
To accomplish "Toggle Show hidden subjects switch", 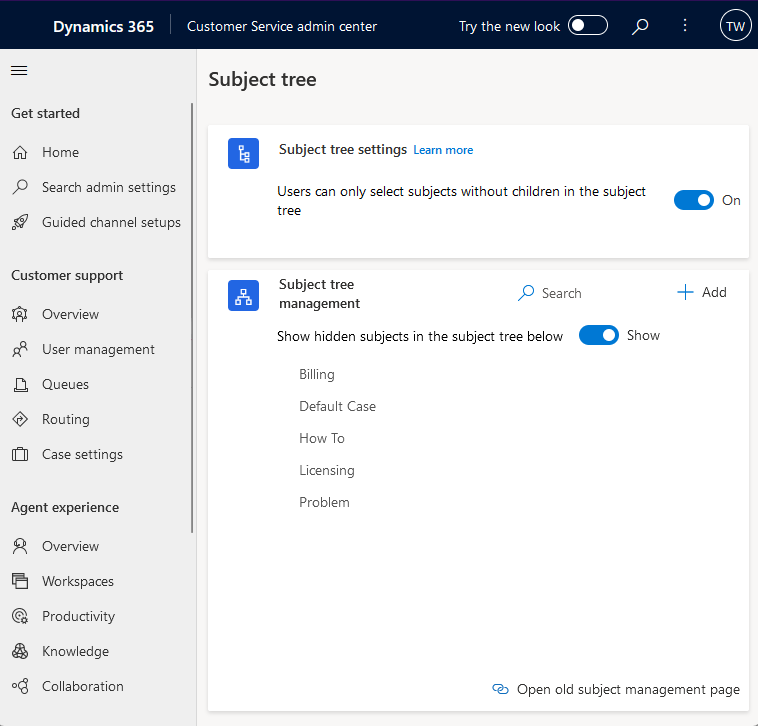I will [598, 335].
